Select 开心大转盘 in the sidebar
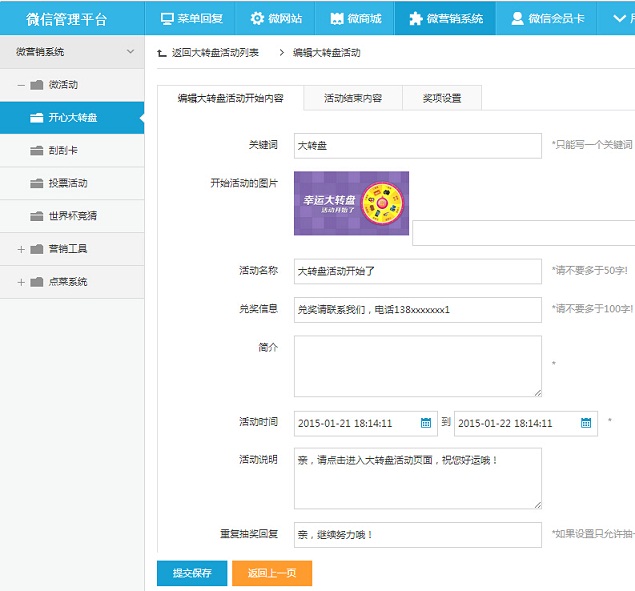This screenshot has height=591, width=635. click(72, 117)
